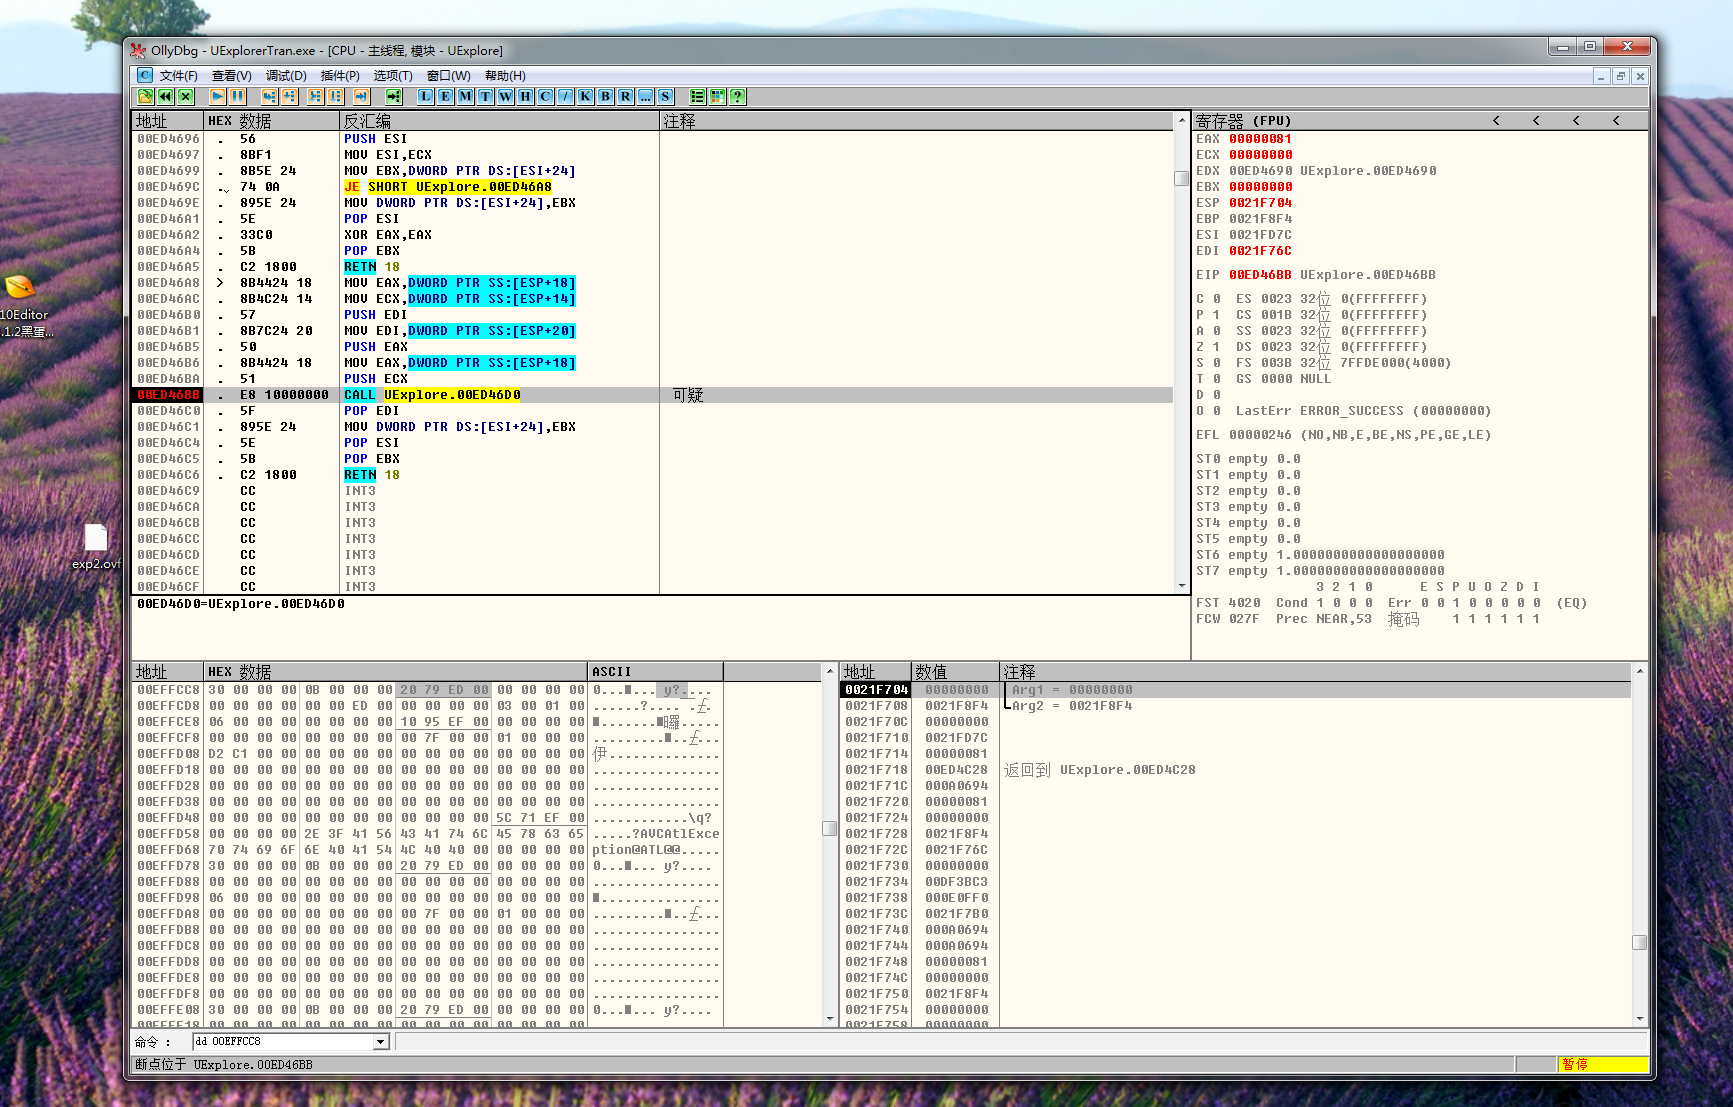
Task: Click the Open file toolbar icon
Action: [x=146, y=97]
